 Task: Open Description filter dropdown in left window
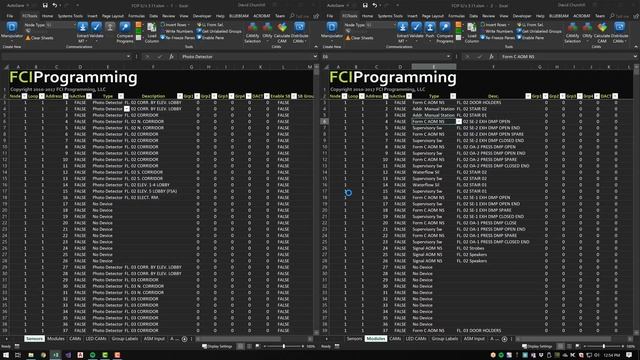[180, 96]
